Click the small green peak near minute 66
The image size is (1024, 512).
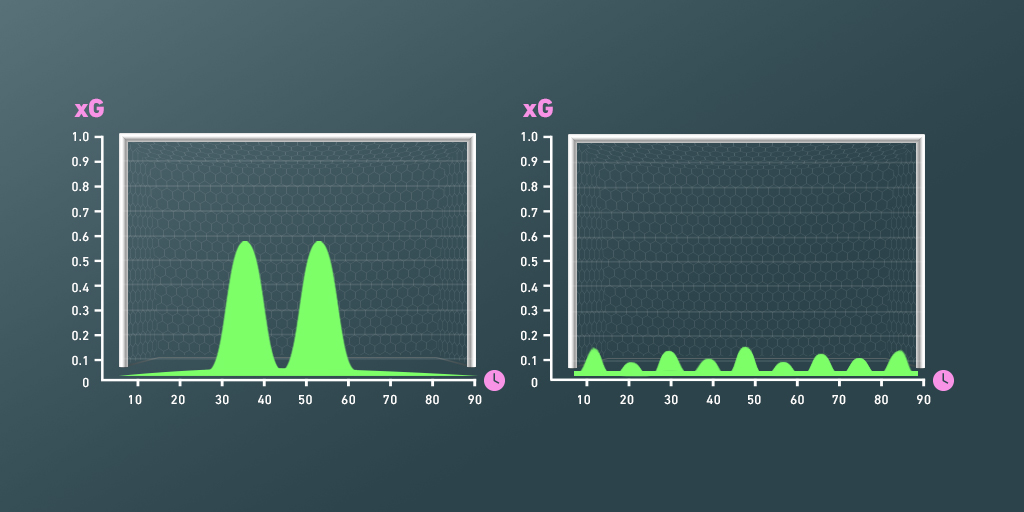[821, 364]
